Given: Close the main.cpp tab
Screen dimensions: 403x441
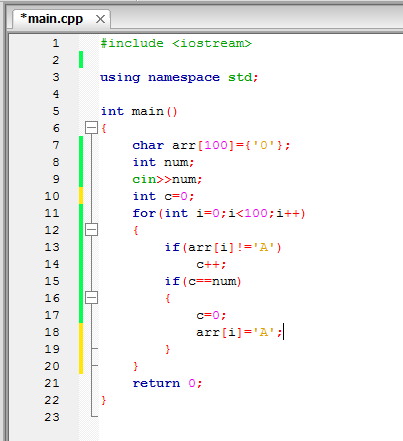Looking at the screenshot, I should pos(100,19).
